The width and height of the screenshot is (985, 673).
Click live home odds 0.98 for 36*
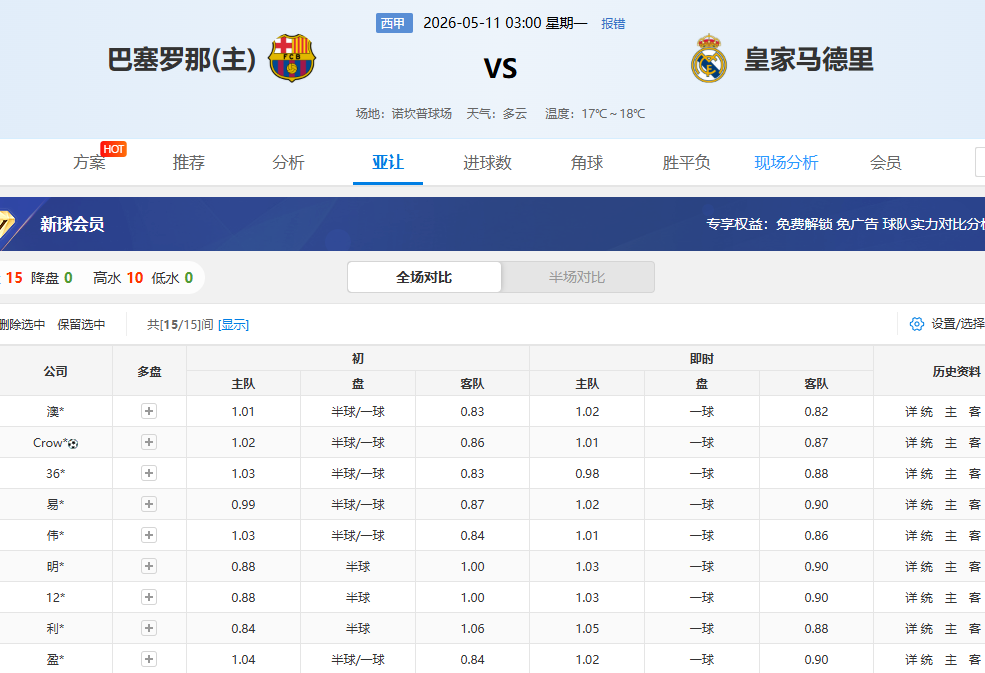(x=587, y=473)
